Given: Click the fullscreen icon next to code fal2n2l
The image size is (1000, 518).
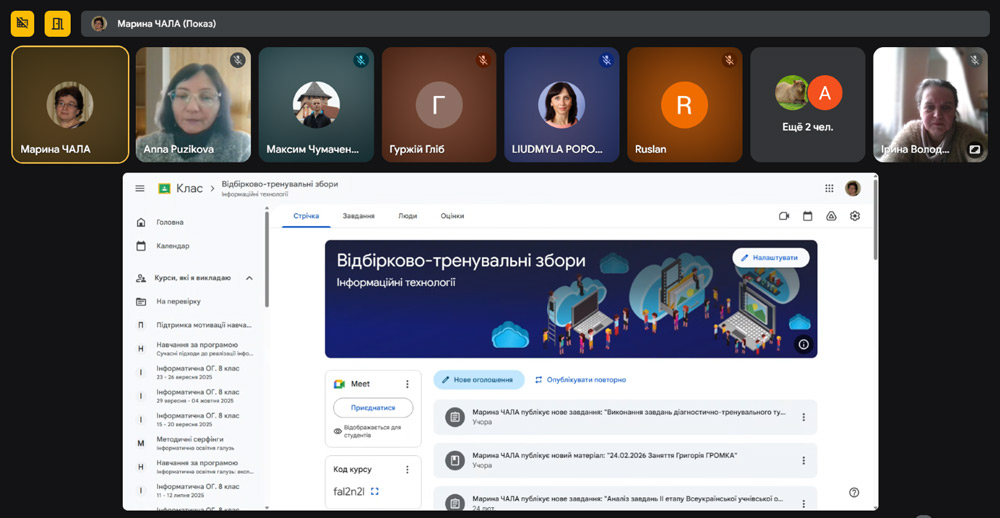Looking at the screenshot, I should 375,491.
